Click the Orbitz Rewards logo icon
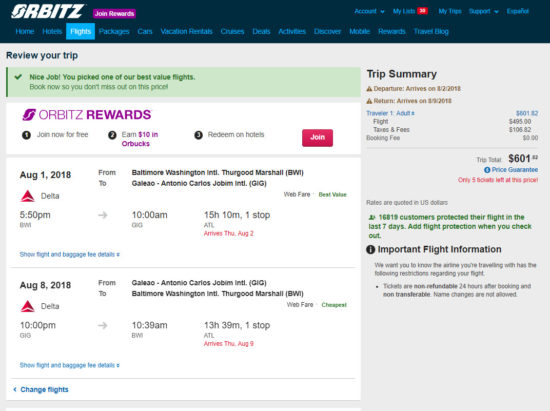The width and height of the screenshot is (550, 411). [x=29, y=115]
